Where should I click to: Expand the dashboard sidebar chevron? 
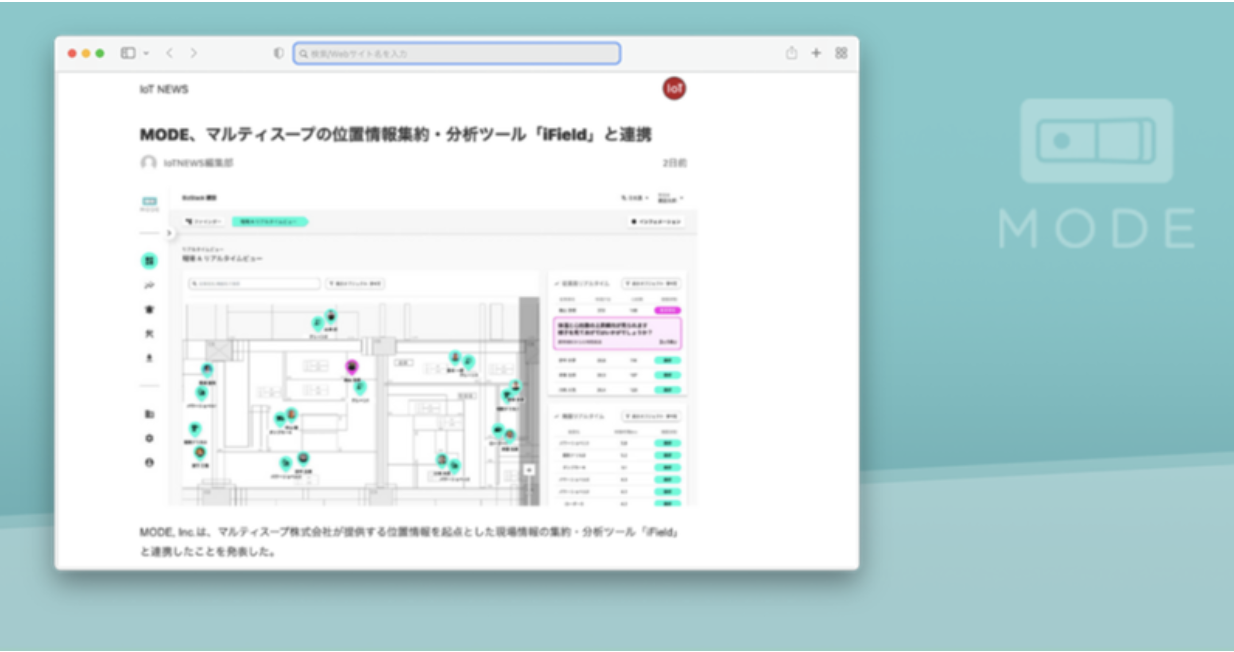pyautogui.click(x=169, y=233)
